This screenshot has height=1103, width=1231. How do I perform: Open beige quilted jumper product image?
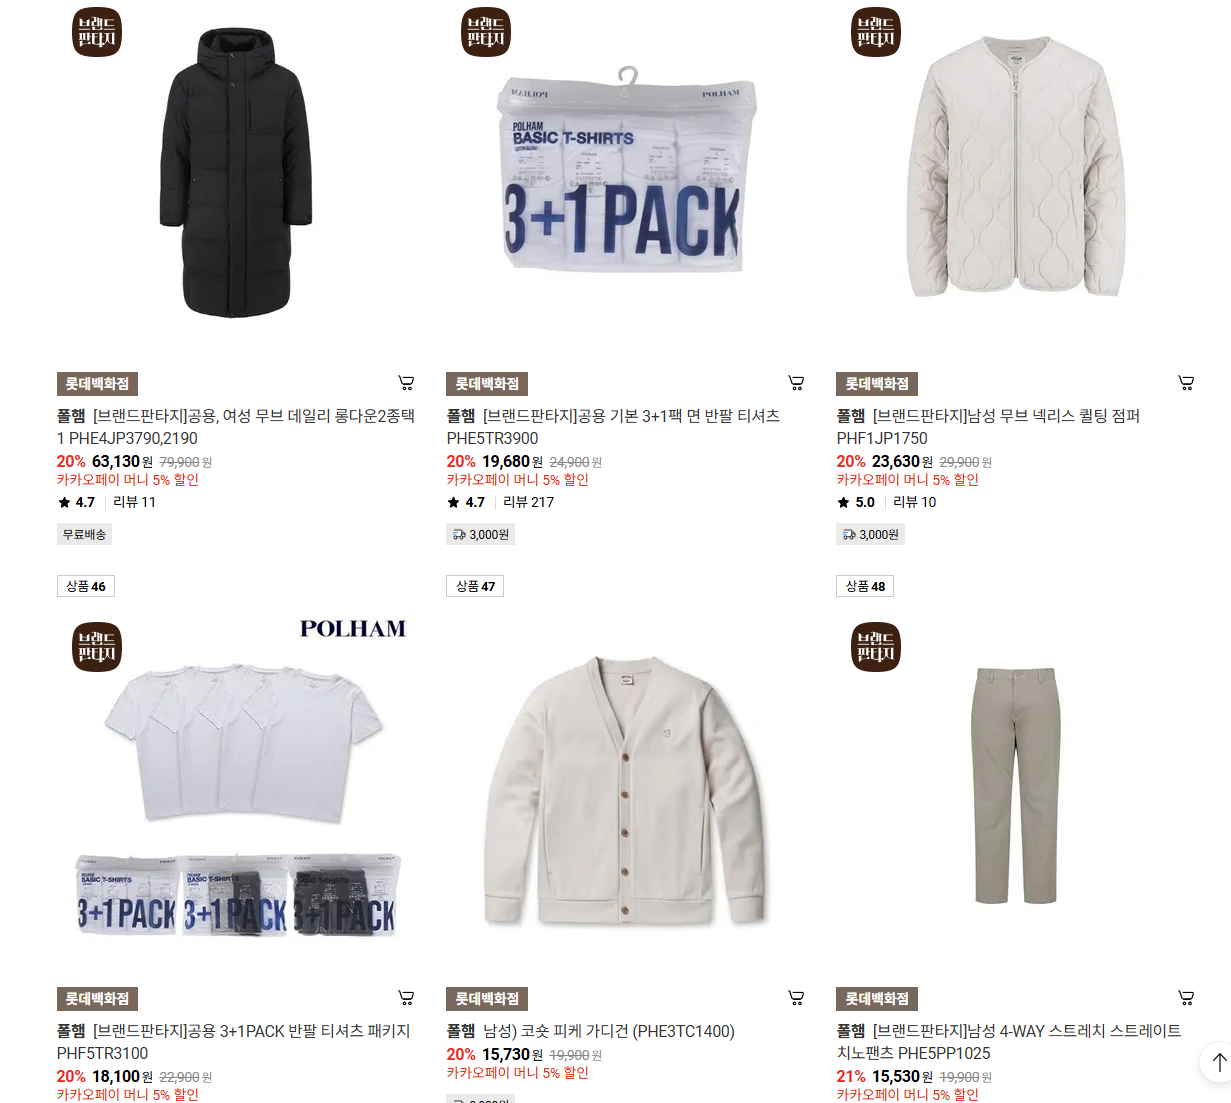1016,172
